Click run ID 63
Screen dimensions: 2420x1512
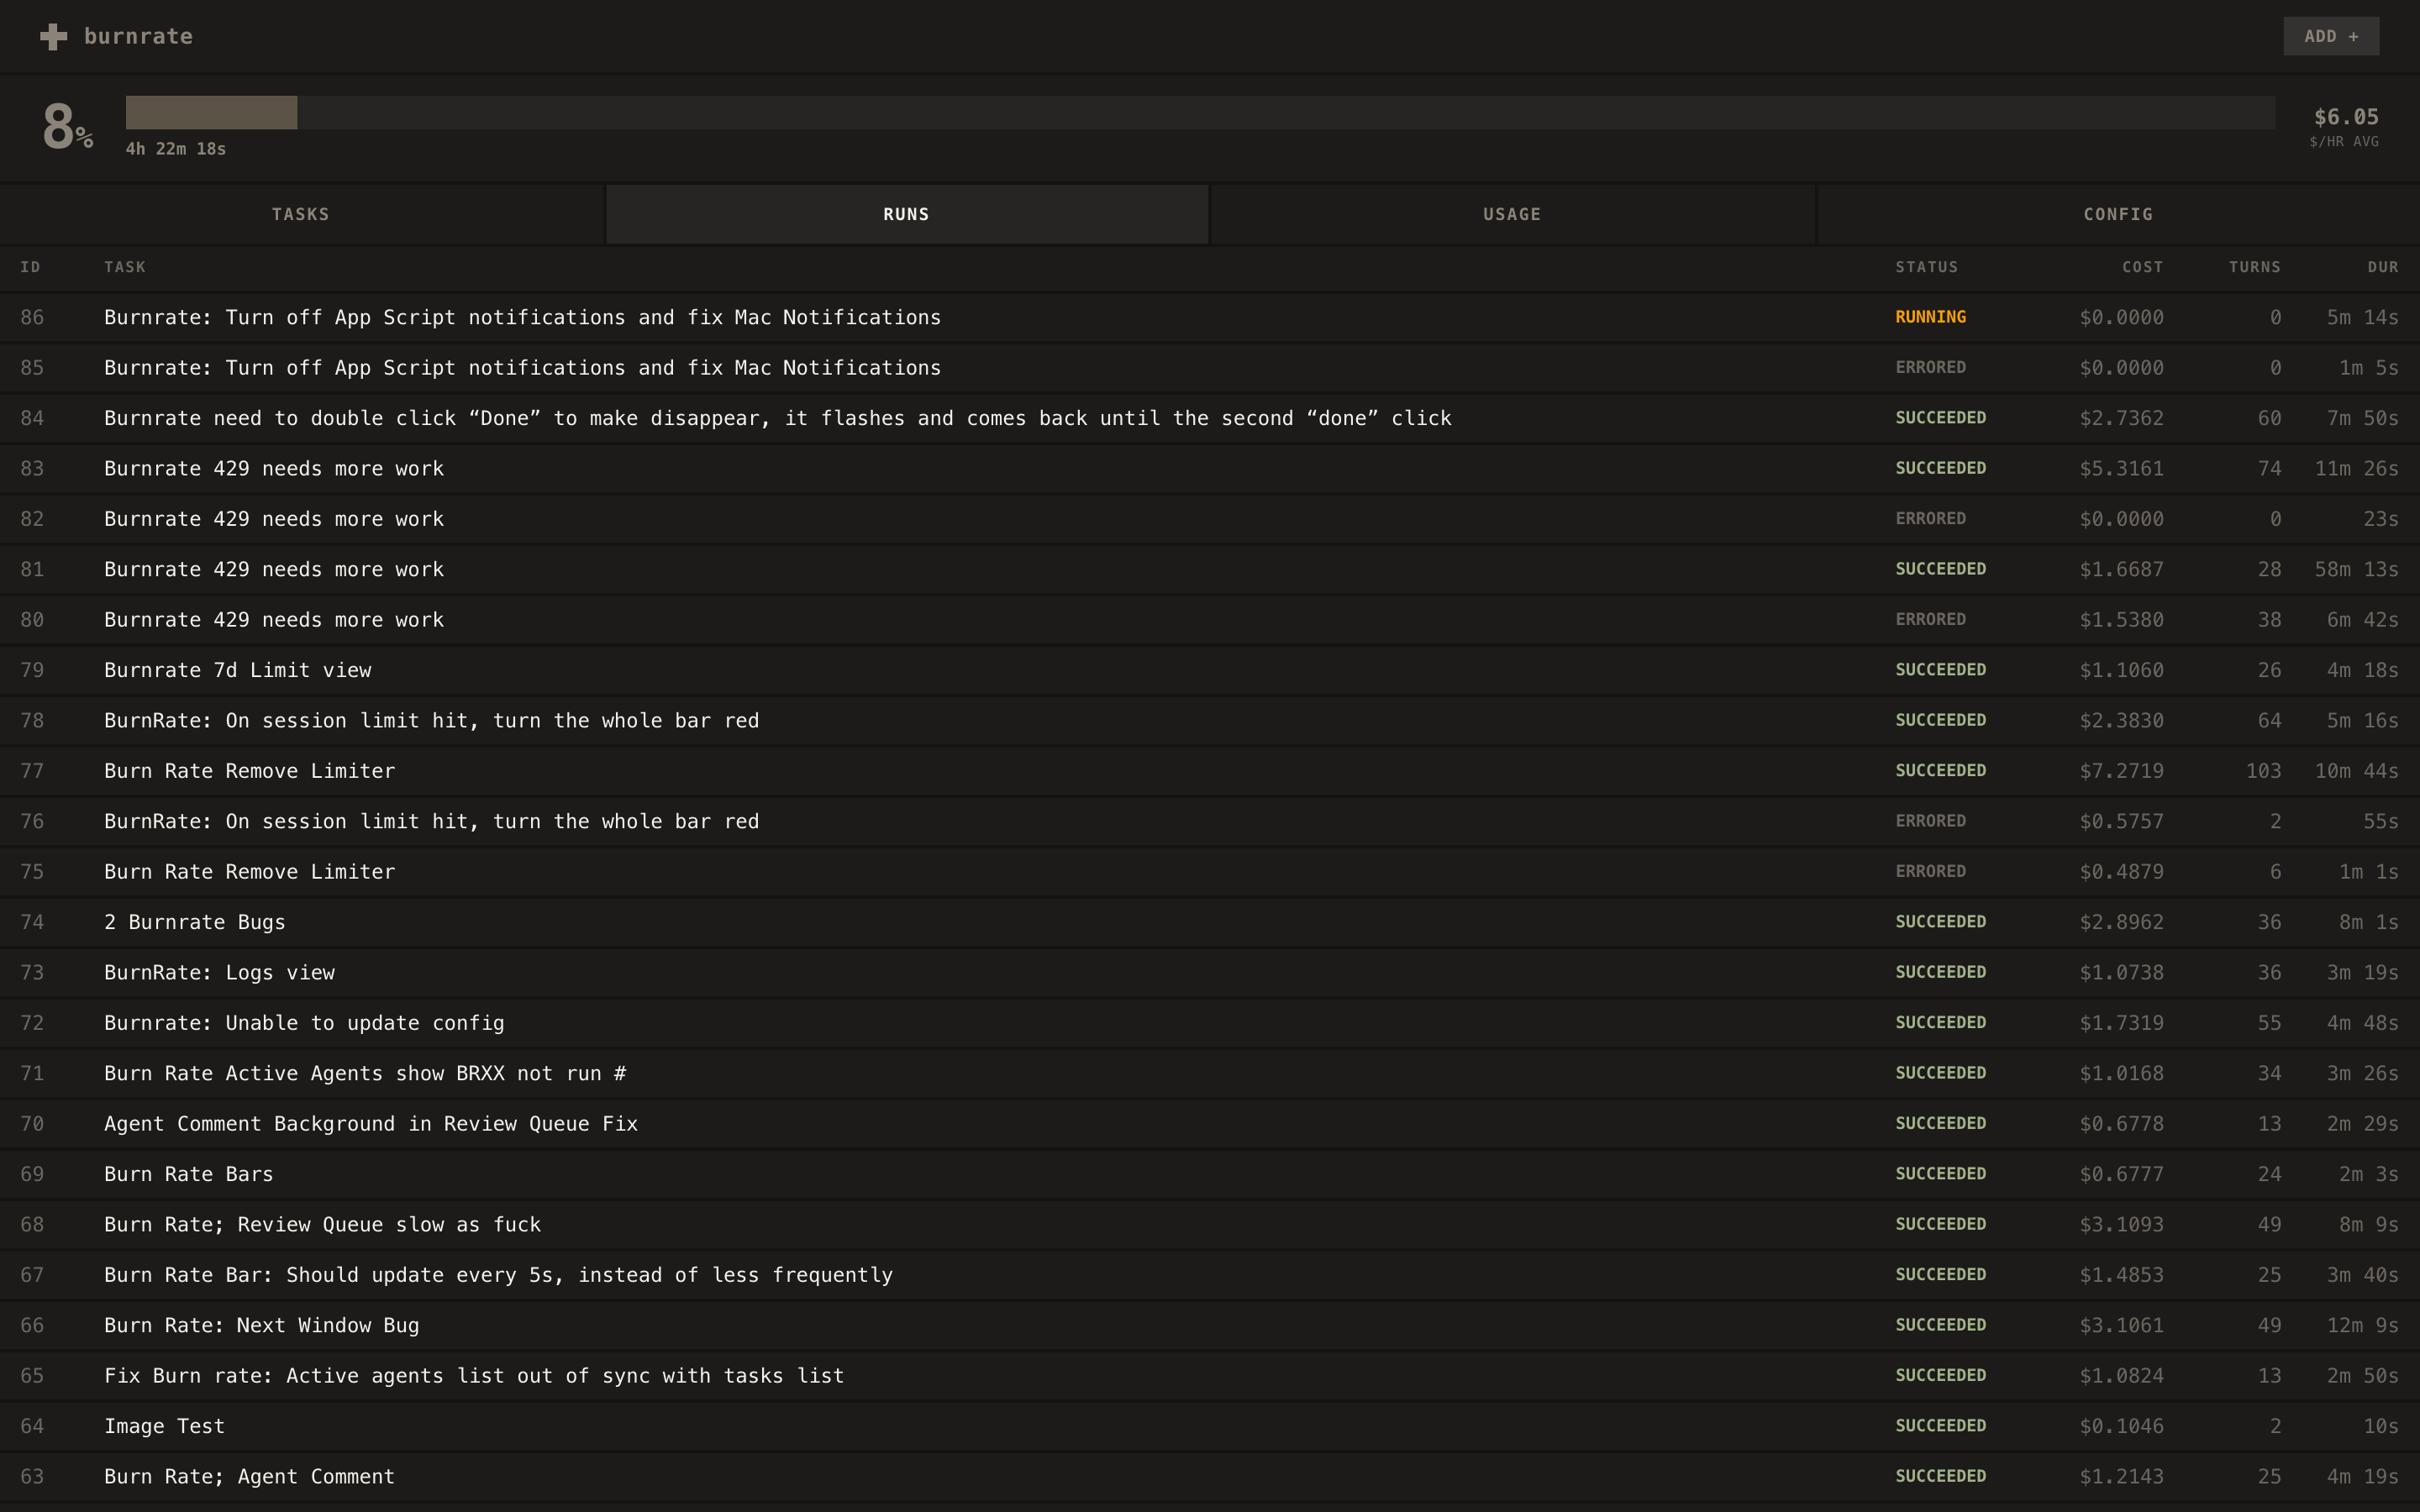pos(32,1477)
